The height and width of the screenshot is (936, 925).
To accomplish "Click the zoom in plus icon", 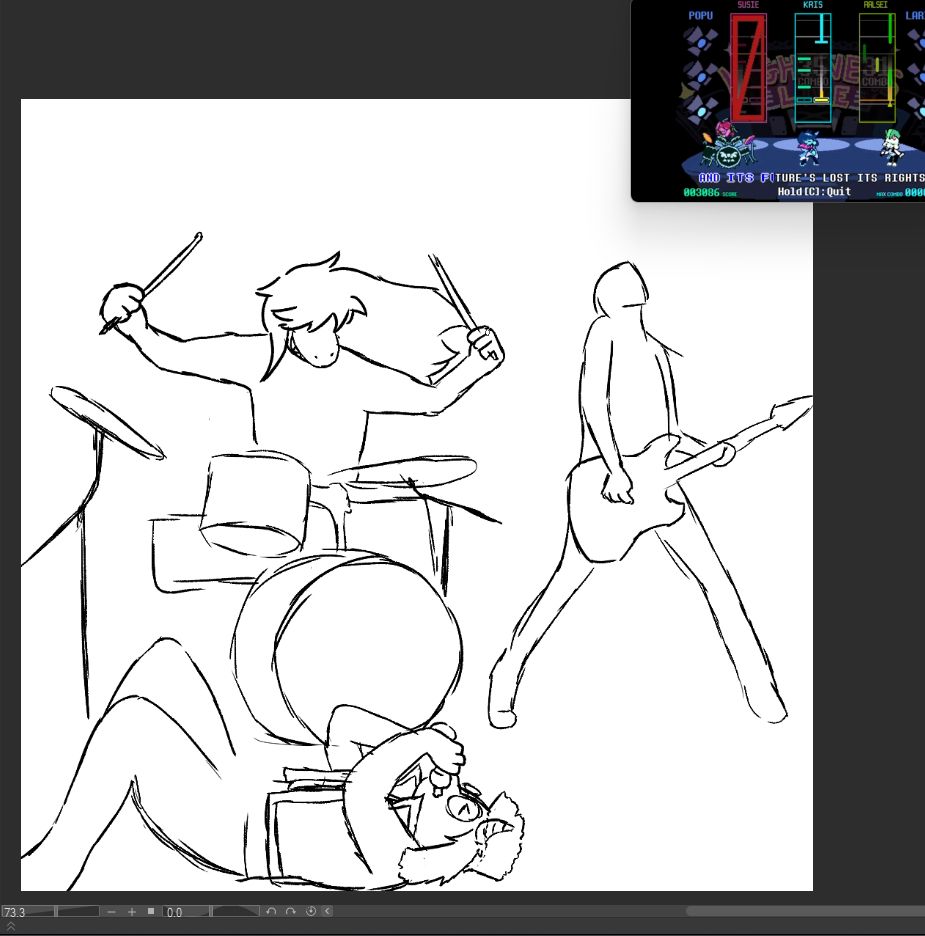I will pos(132,912).
